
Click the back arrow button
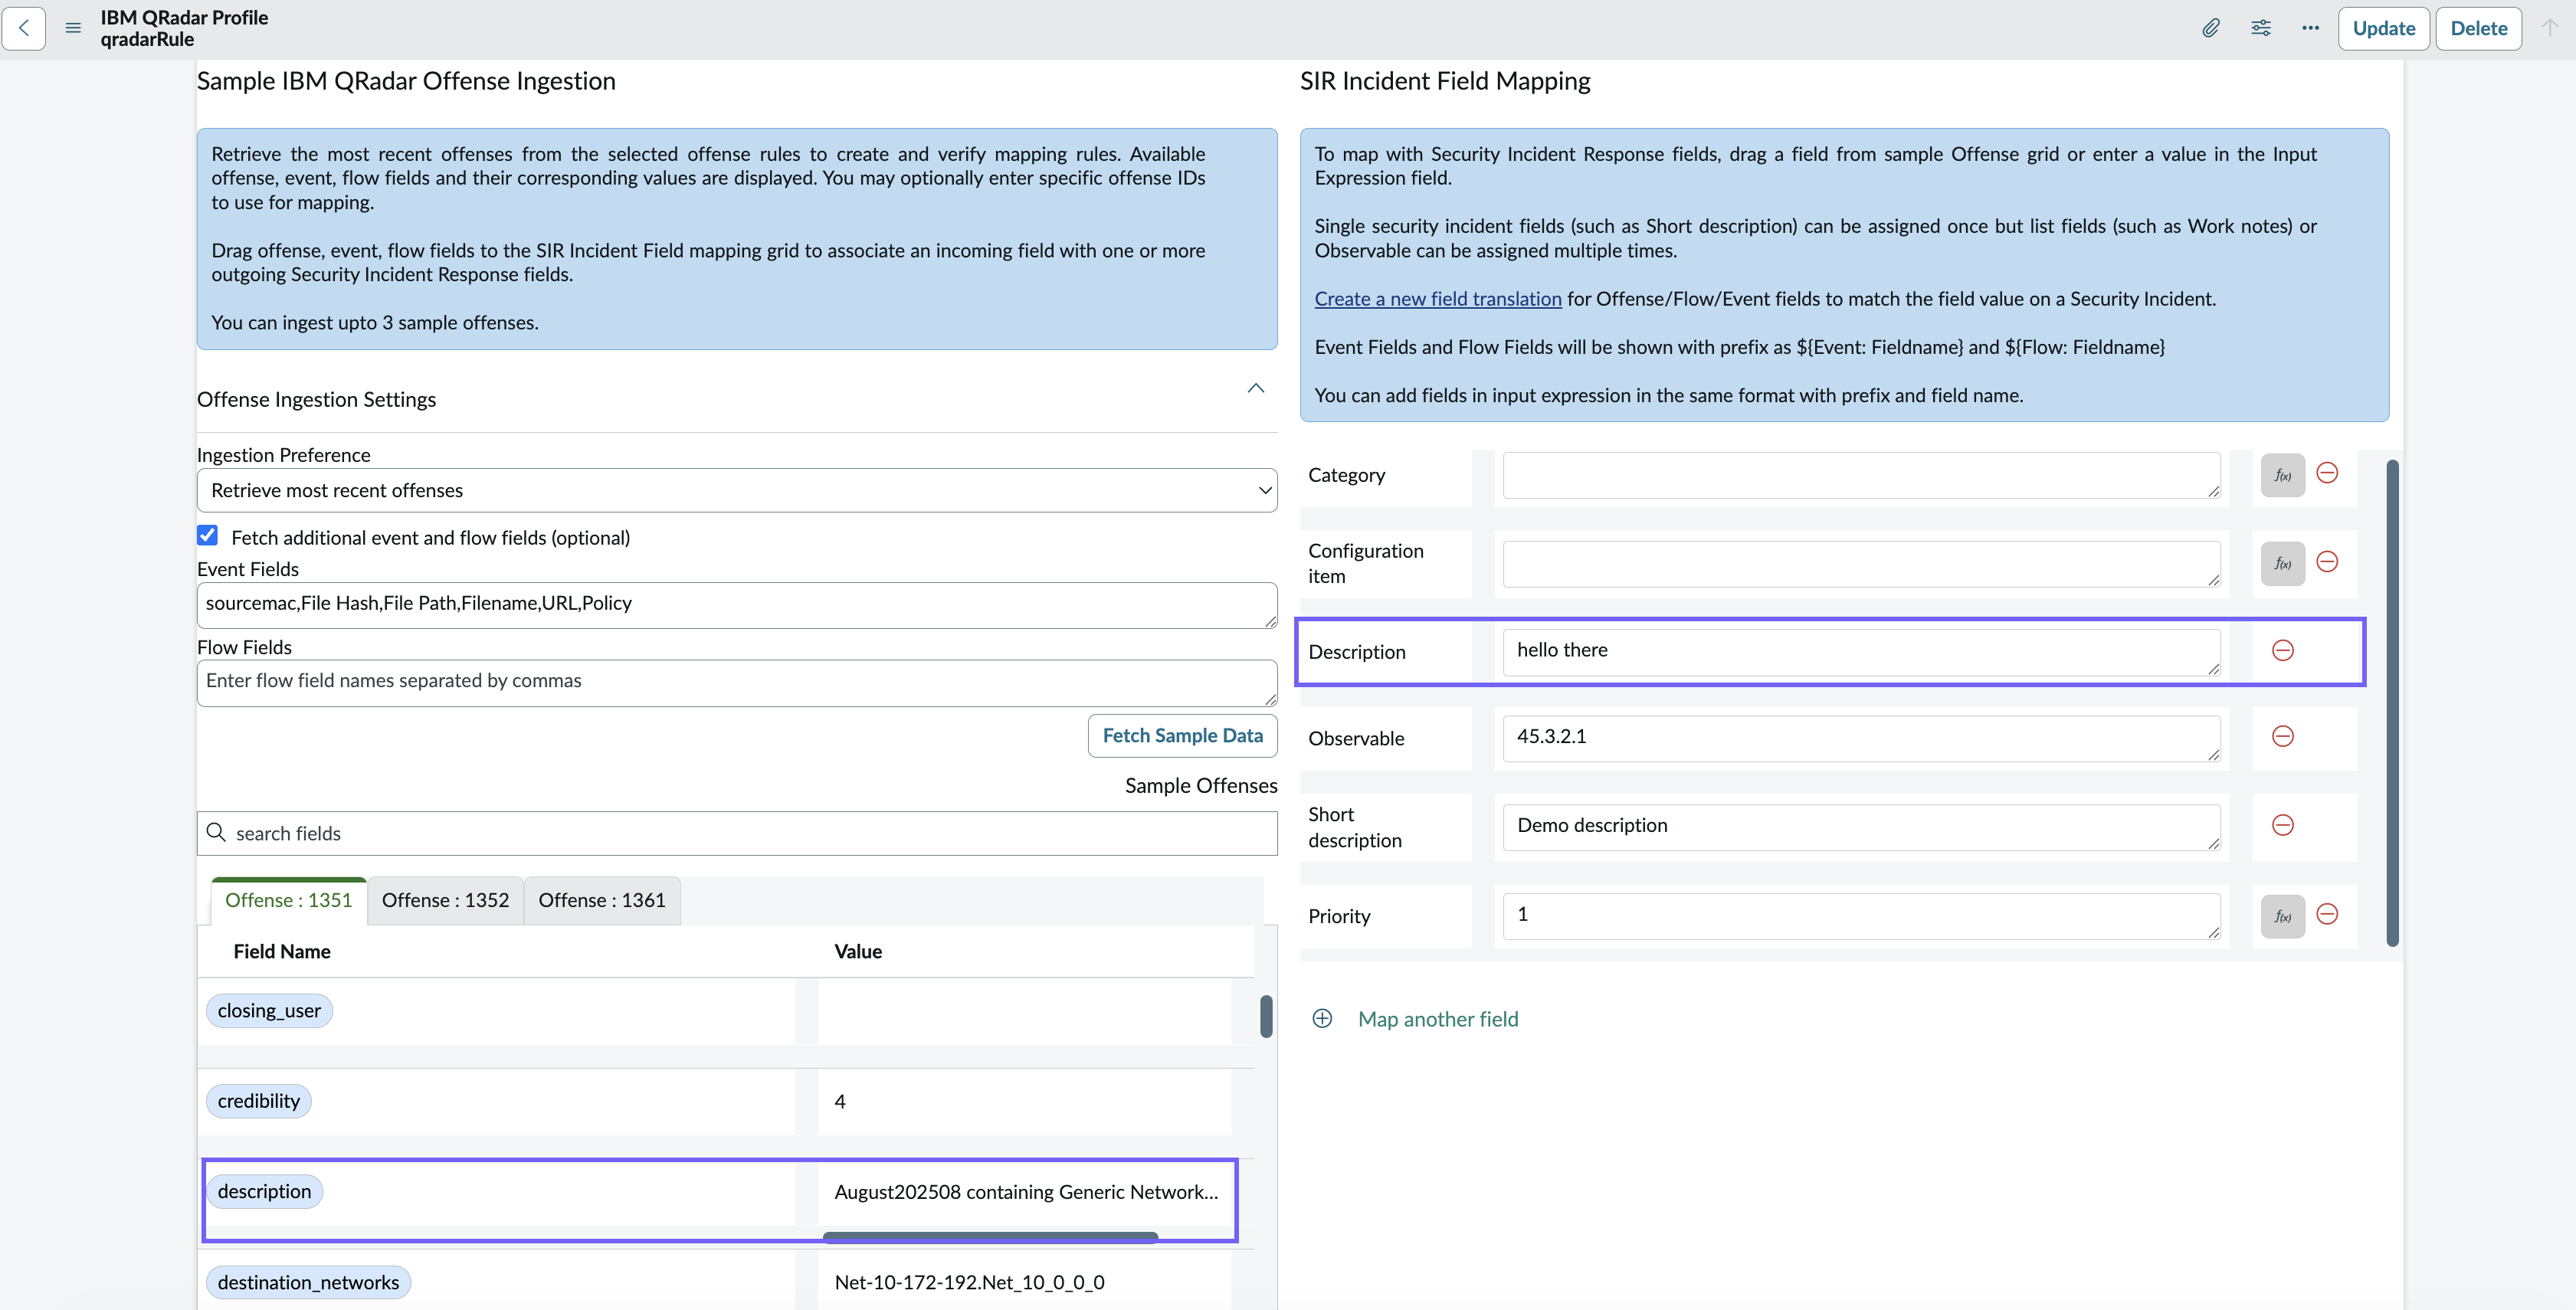pos(24,28)
